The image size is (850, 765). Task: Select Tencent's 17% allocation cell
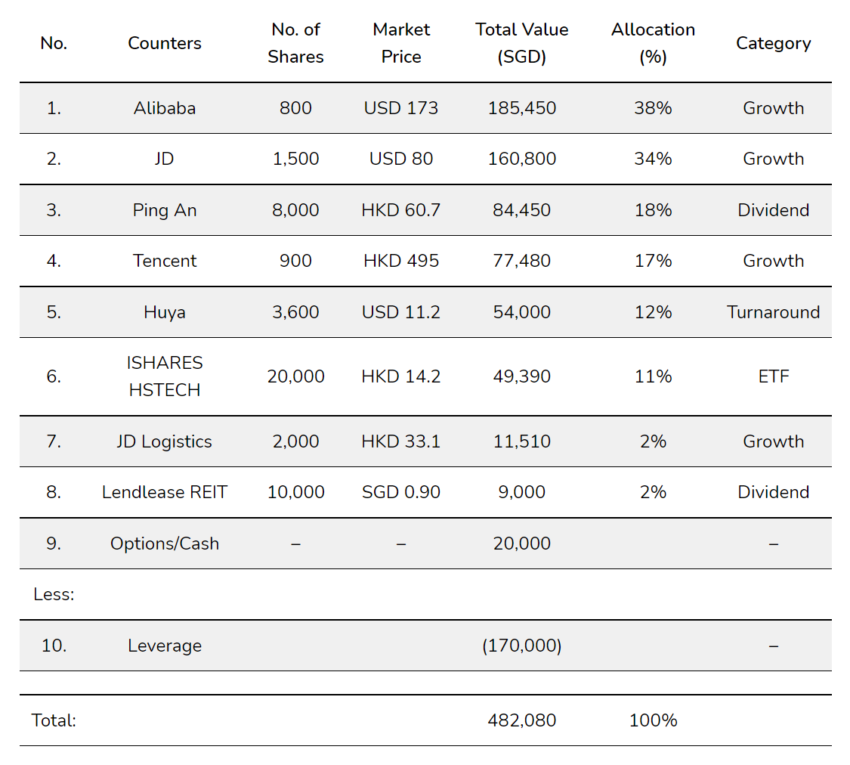[x=653, y=261]
